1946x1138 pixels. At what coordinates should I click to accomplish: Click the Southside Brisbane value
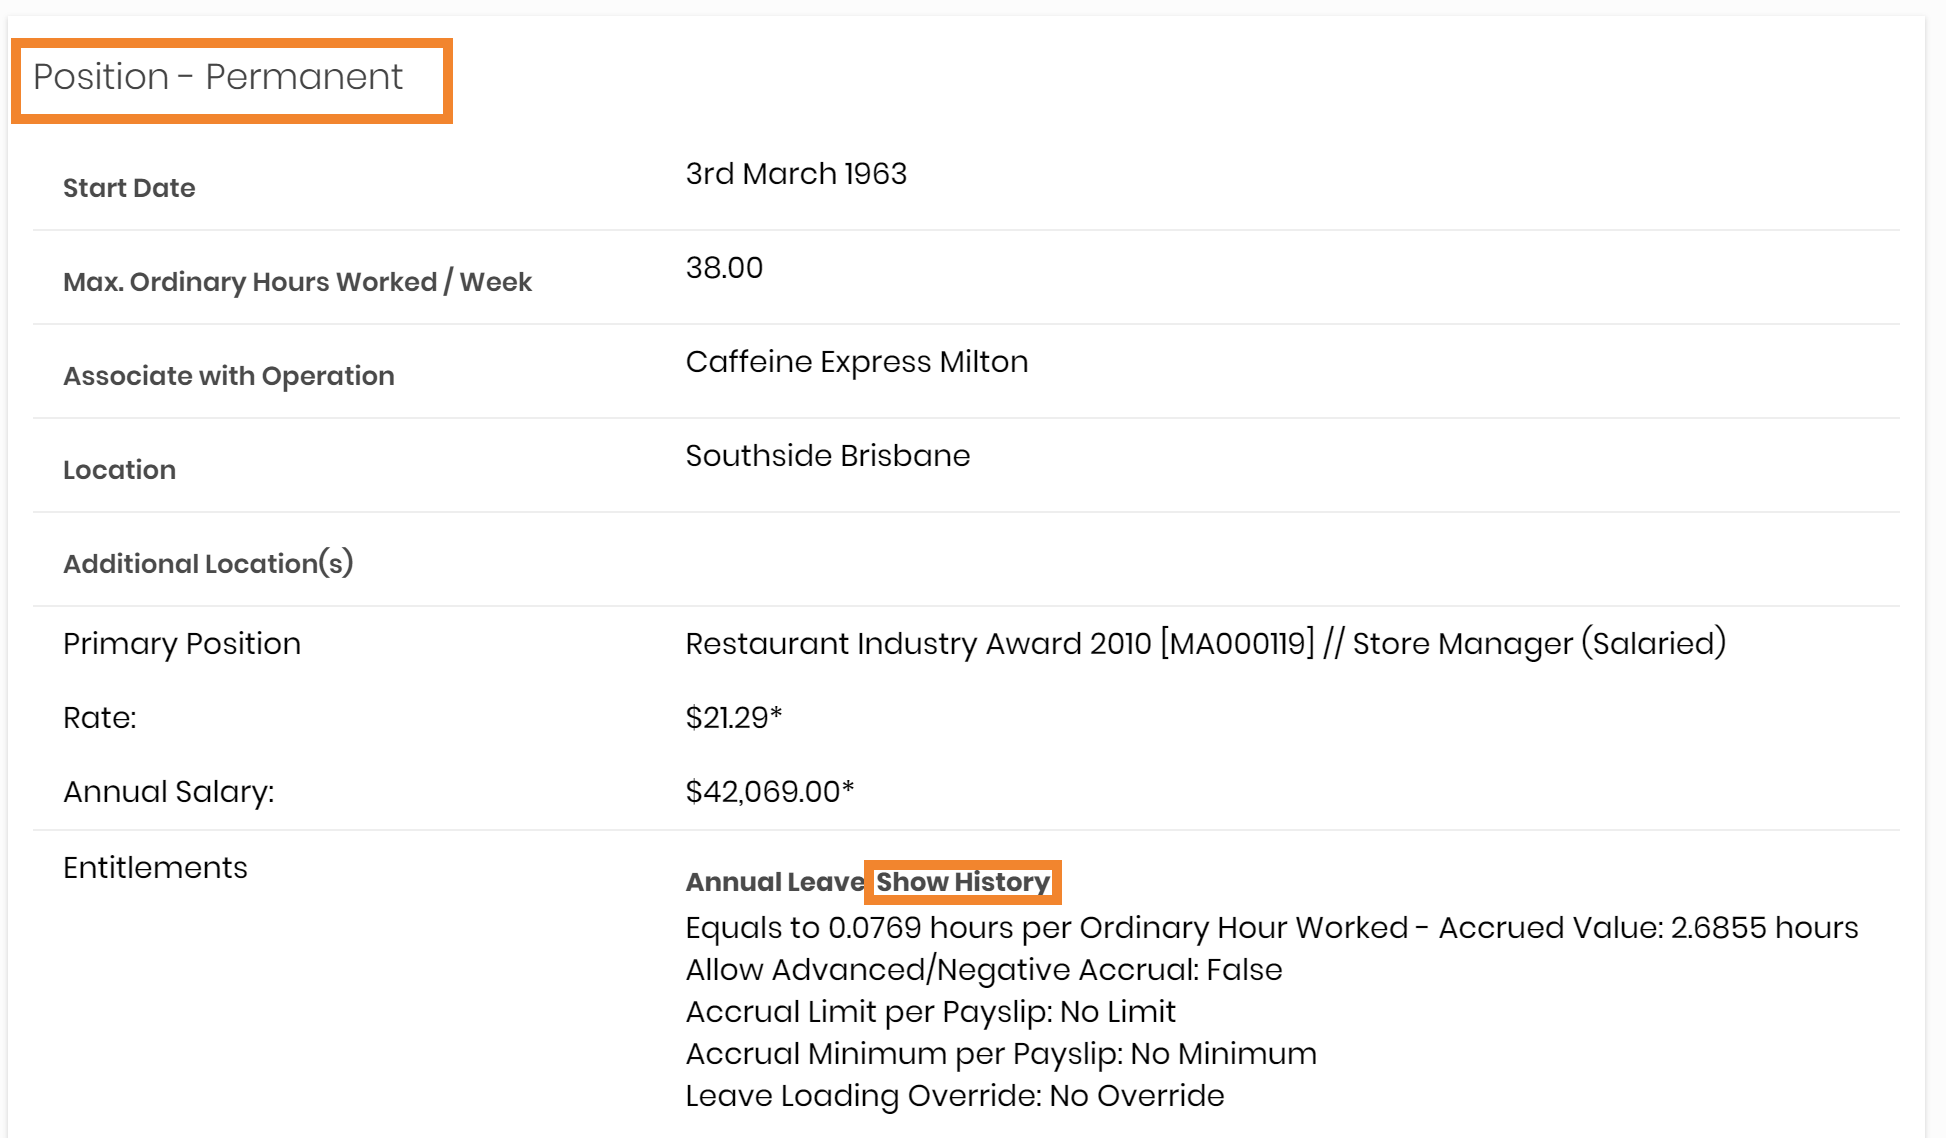pyautogui.click(x=827, y=456)
